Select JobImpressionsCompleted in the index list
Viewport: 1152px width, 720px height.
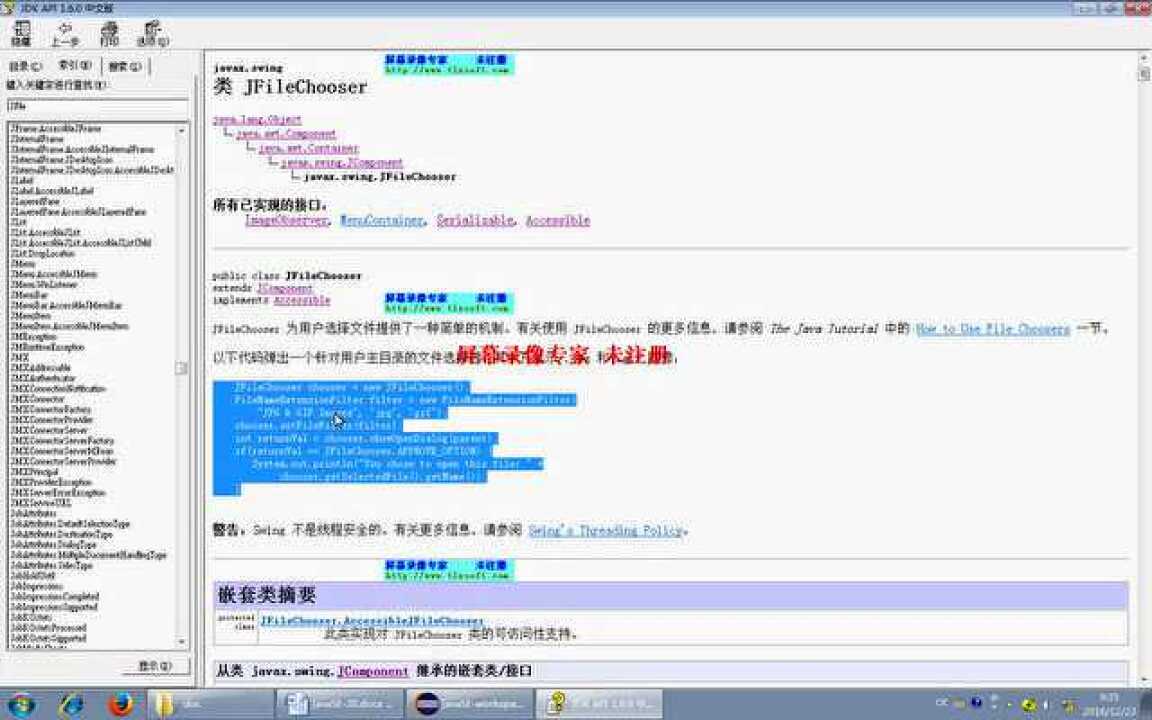(x=54, y=597)
